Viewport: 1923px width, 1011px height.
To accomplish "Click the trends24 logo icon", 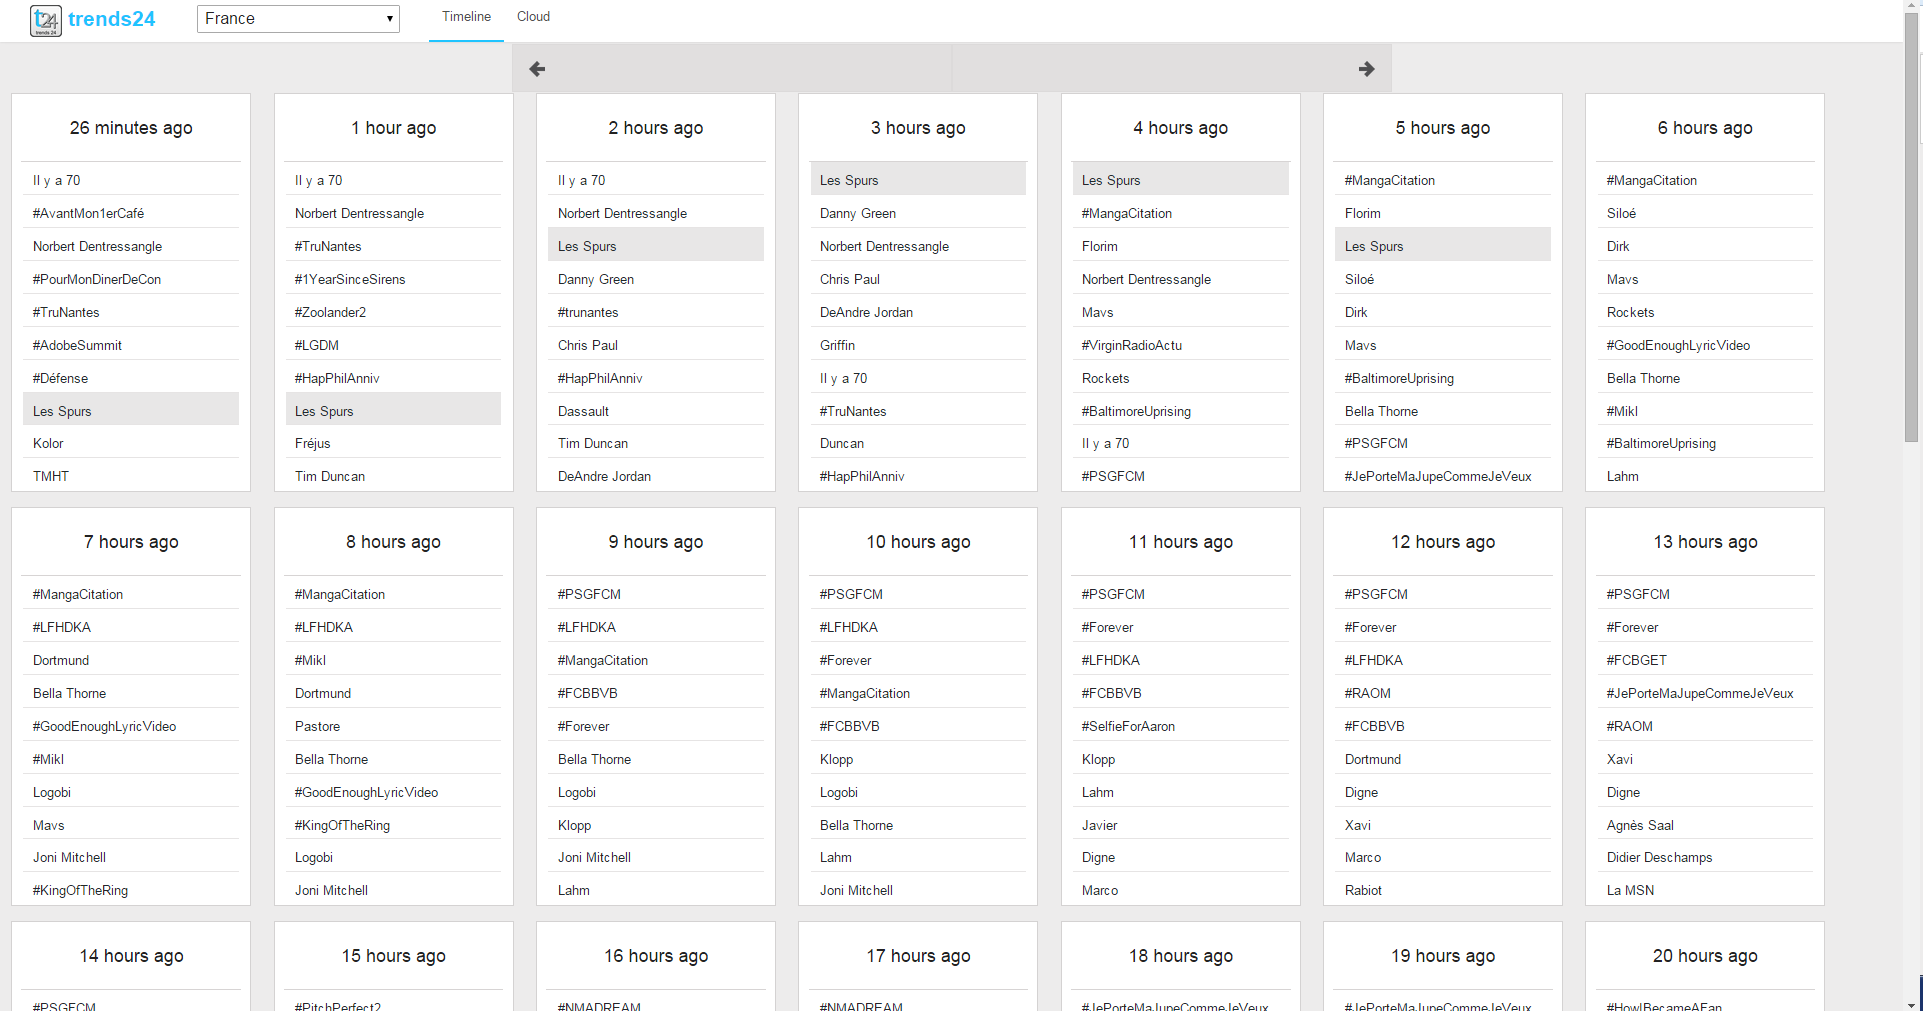I will [x=45, y=20].
